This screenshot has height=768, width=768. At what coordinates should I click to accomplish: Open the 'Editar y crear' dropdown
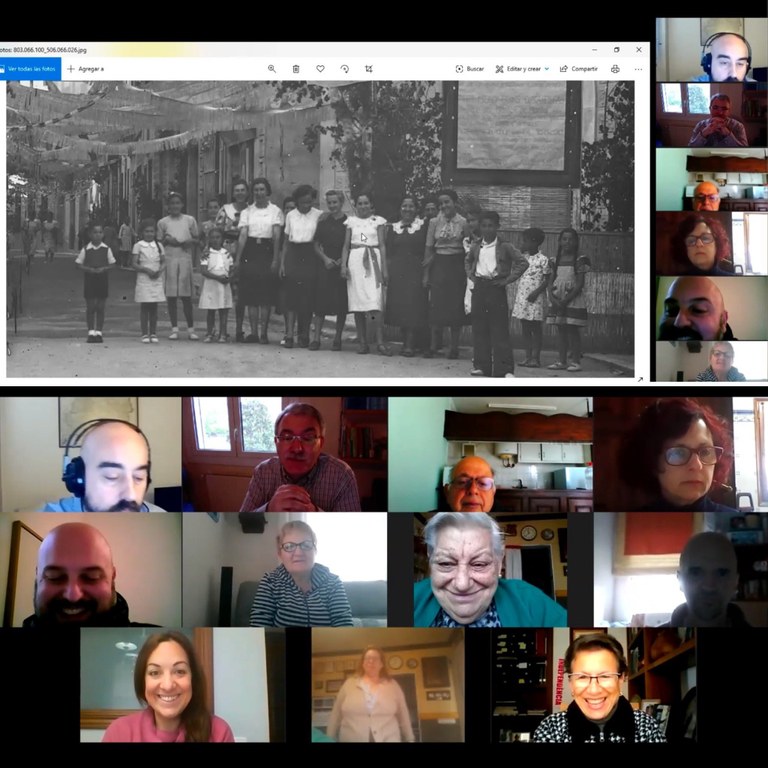pyautogui.click(x=522, y=69)
